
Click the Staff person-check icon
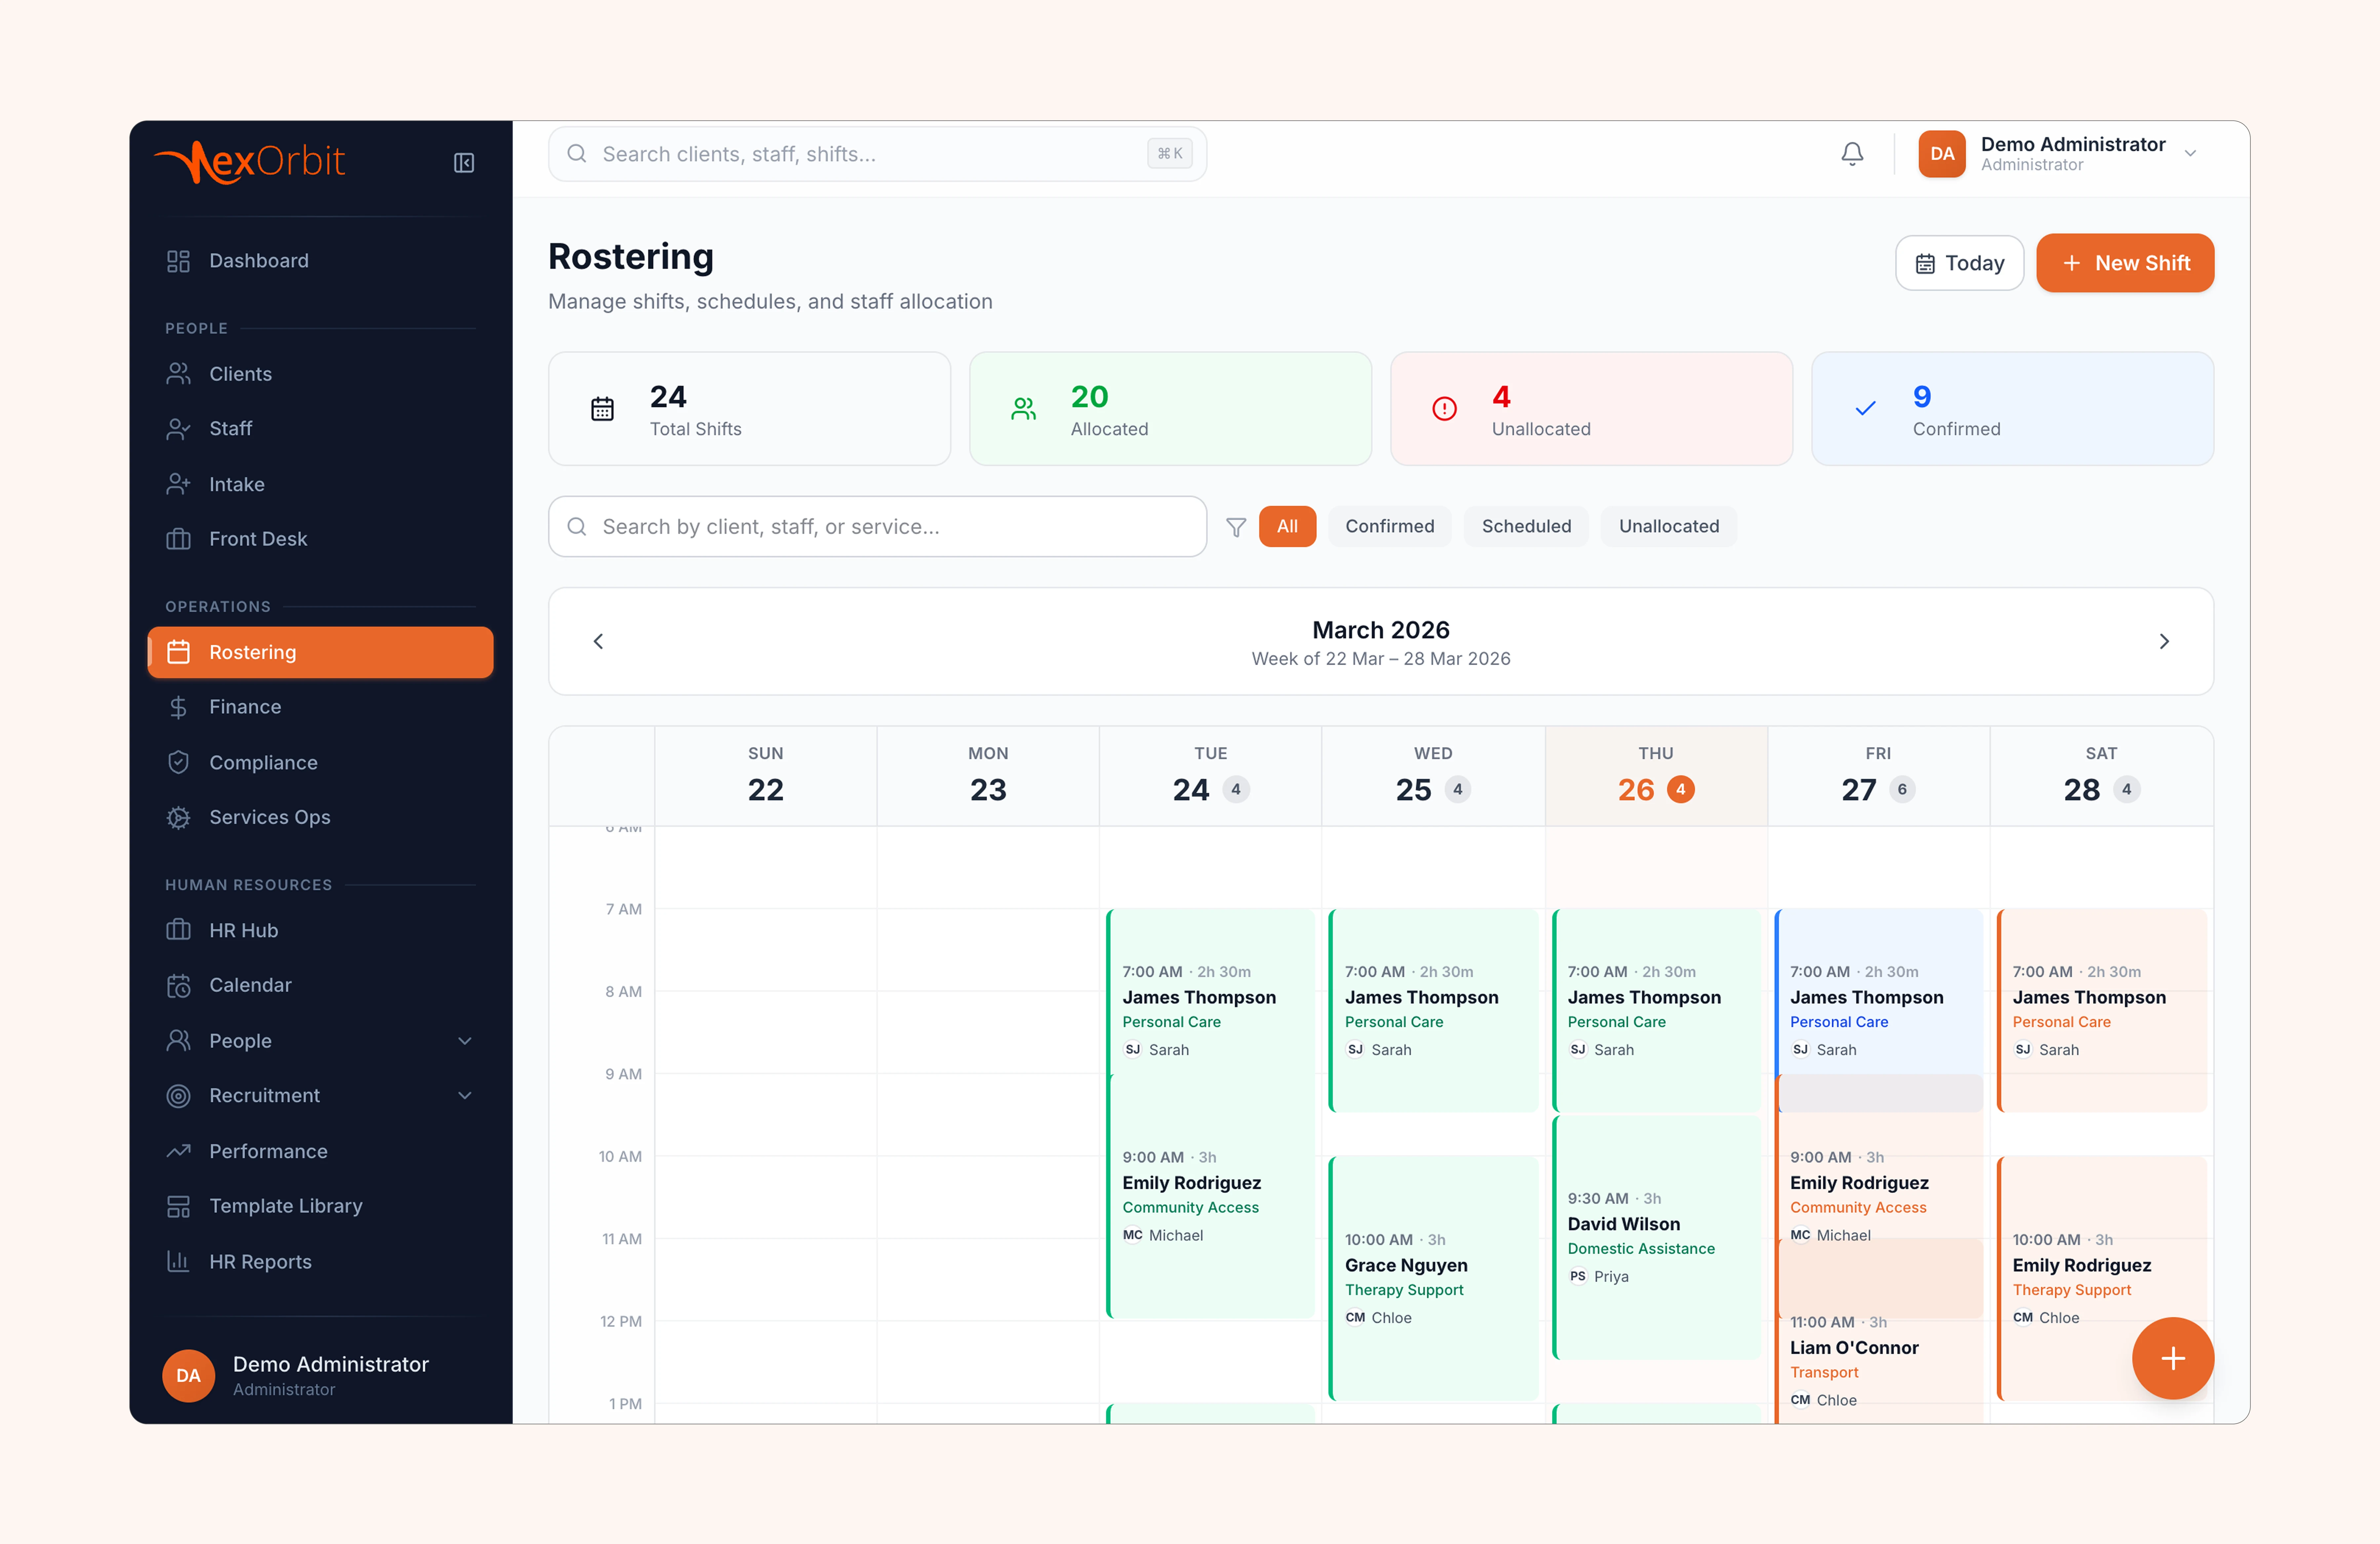pyautogui.click(x=178, y=429)
